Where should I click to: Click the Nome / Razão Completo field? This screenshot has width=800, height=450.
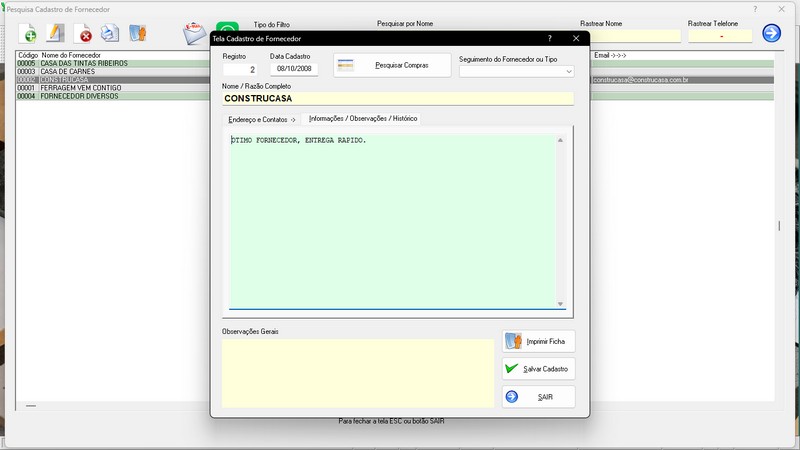point(397,99)
